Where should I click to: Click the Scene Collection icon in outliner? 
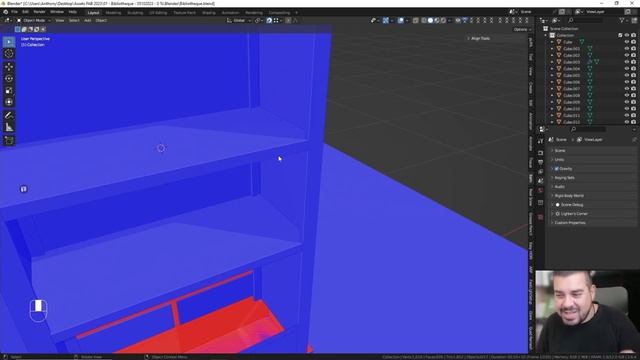546,29
